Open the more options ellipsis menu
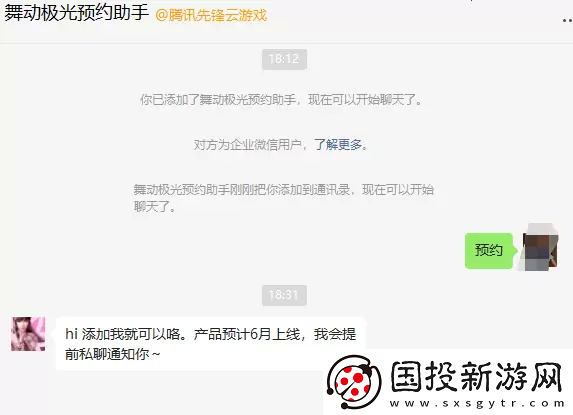 pos(568,20)
